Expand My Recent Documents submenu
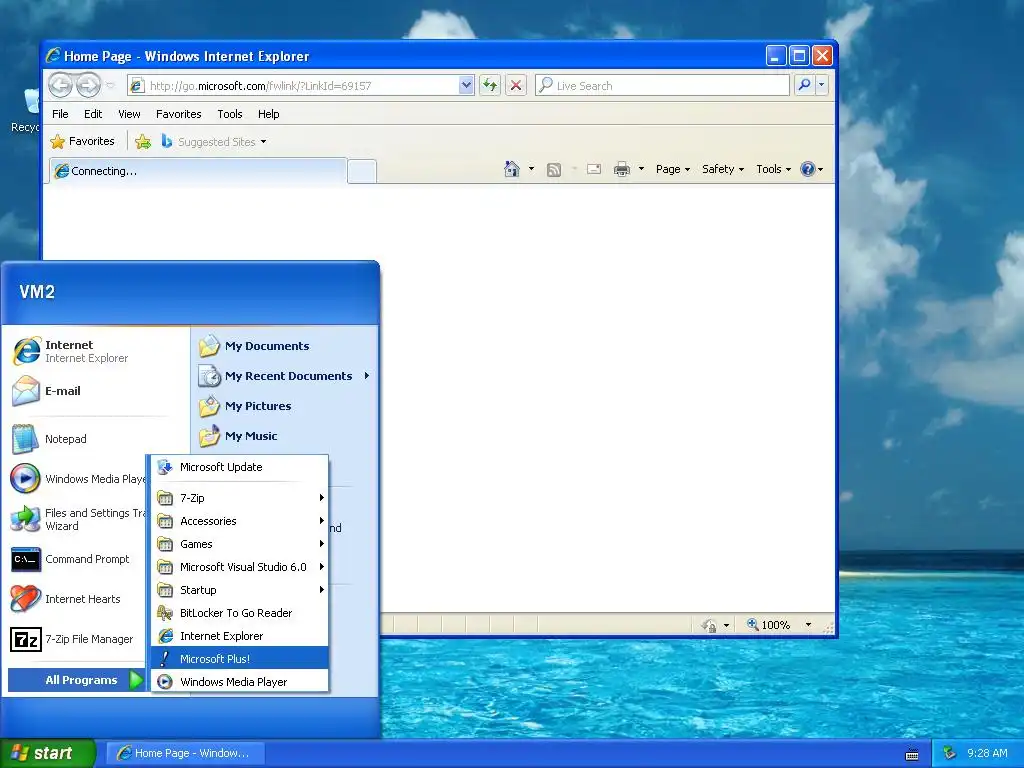 [x=285, y=376]
